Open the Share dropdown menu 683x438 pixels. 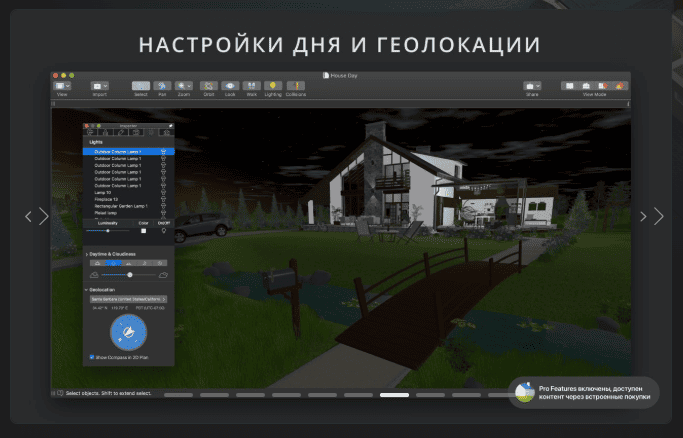point(532,86)
